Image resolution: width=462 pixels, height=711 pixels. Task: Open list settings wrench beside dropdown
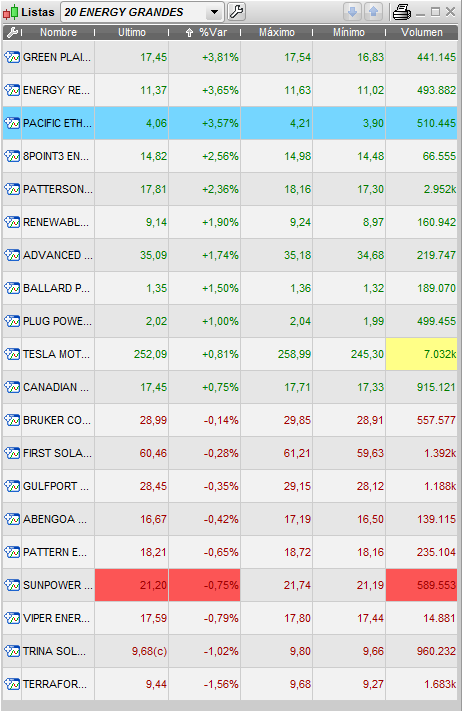[x=236, y=12]
